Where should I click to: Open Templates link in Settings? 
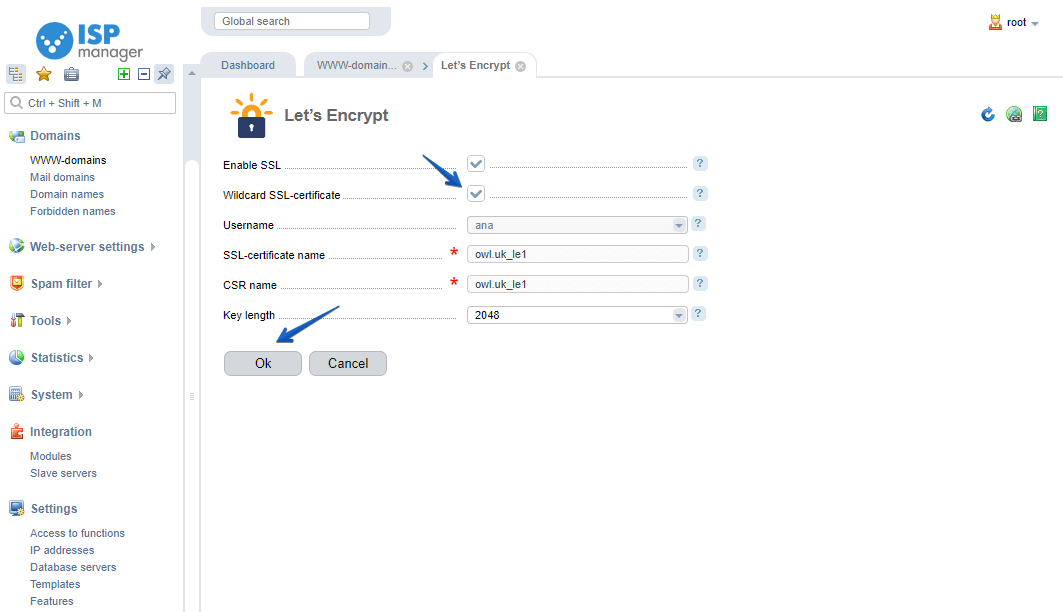[55, 584]
